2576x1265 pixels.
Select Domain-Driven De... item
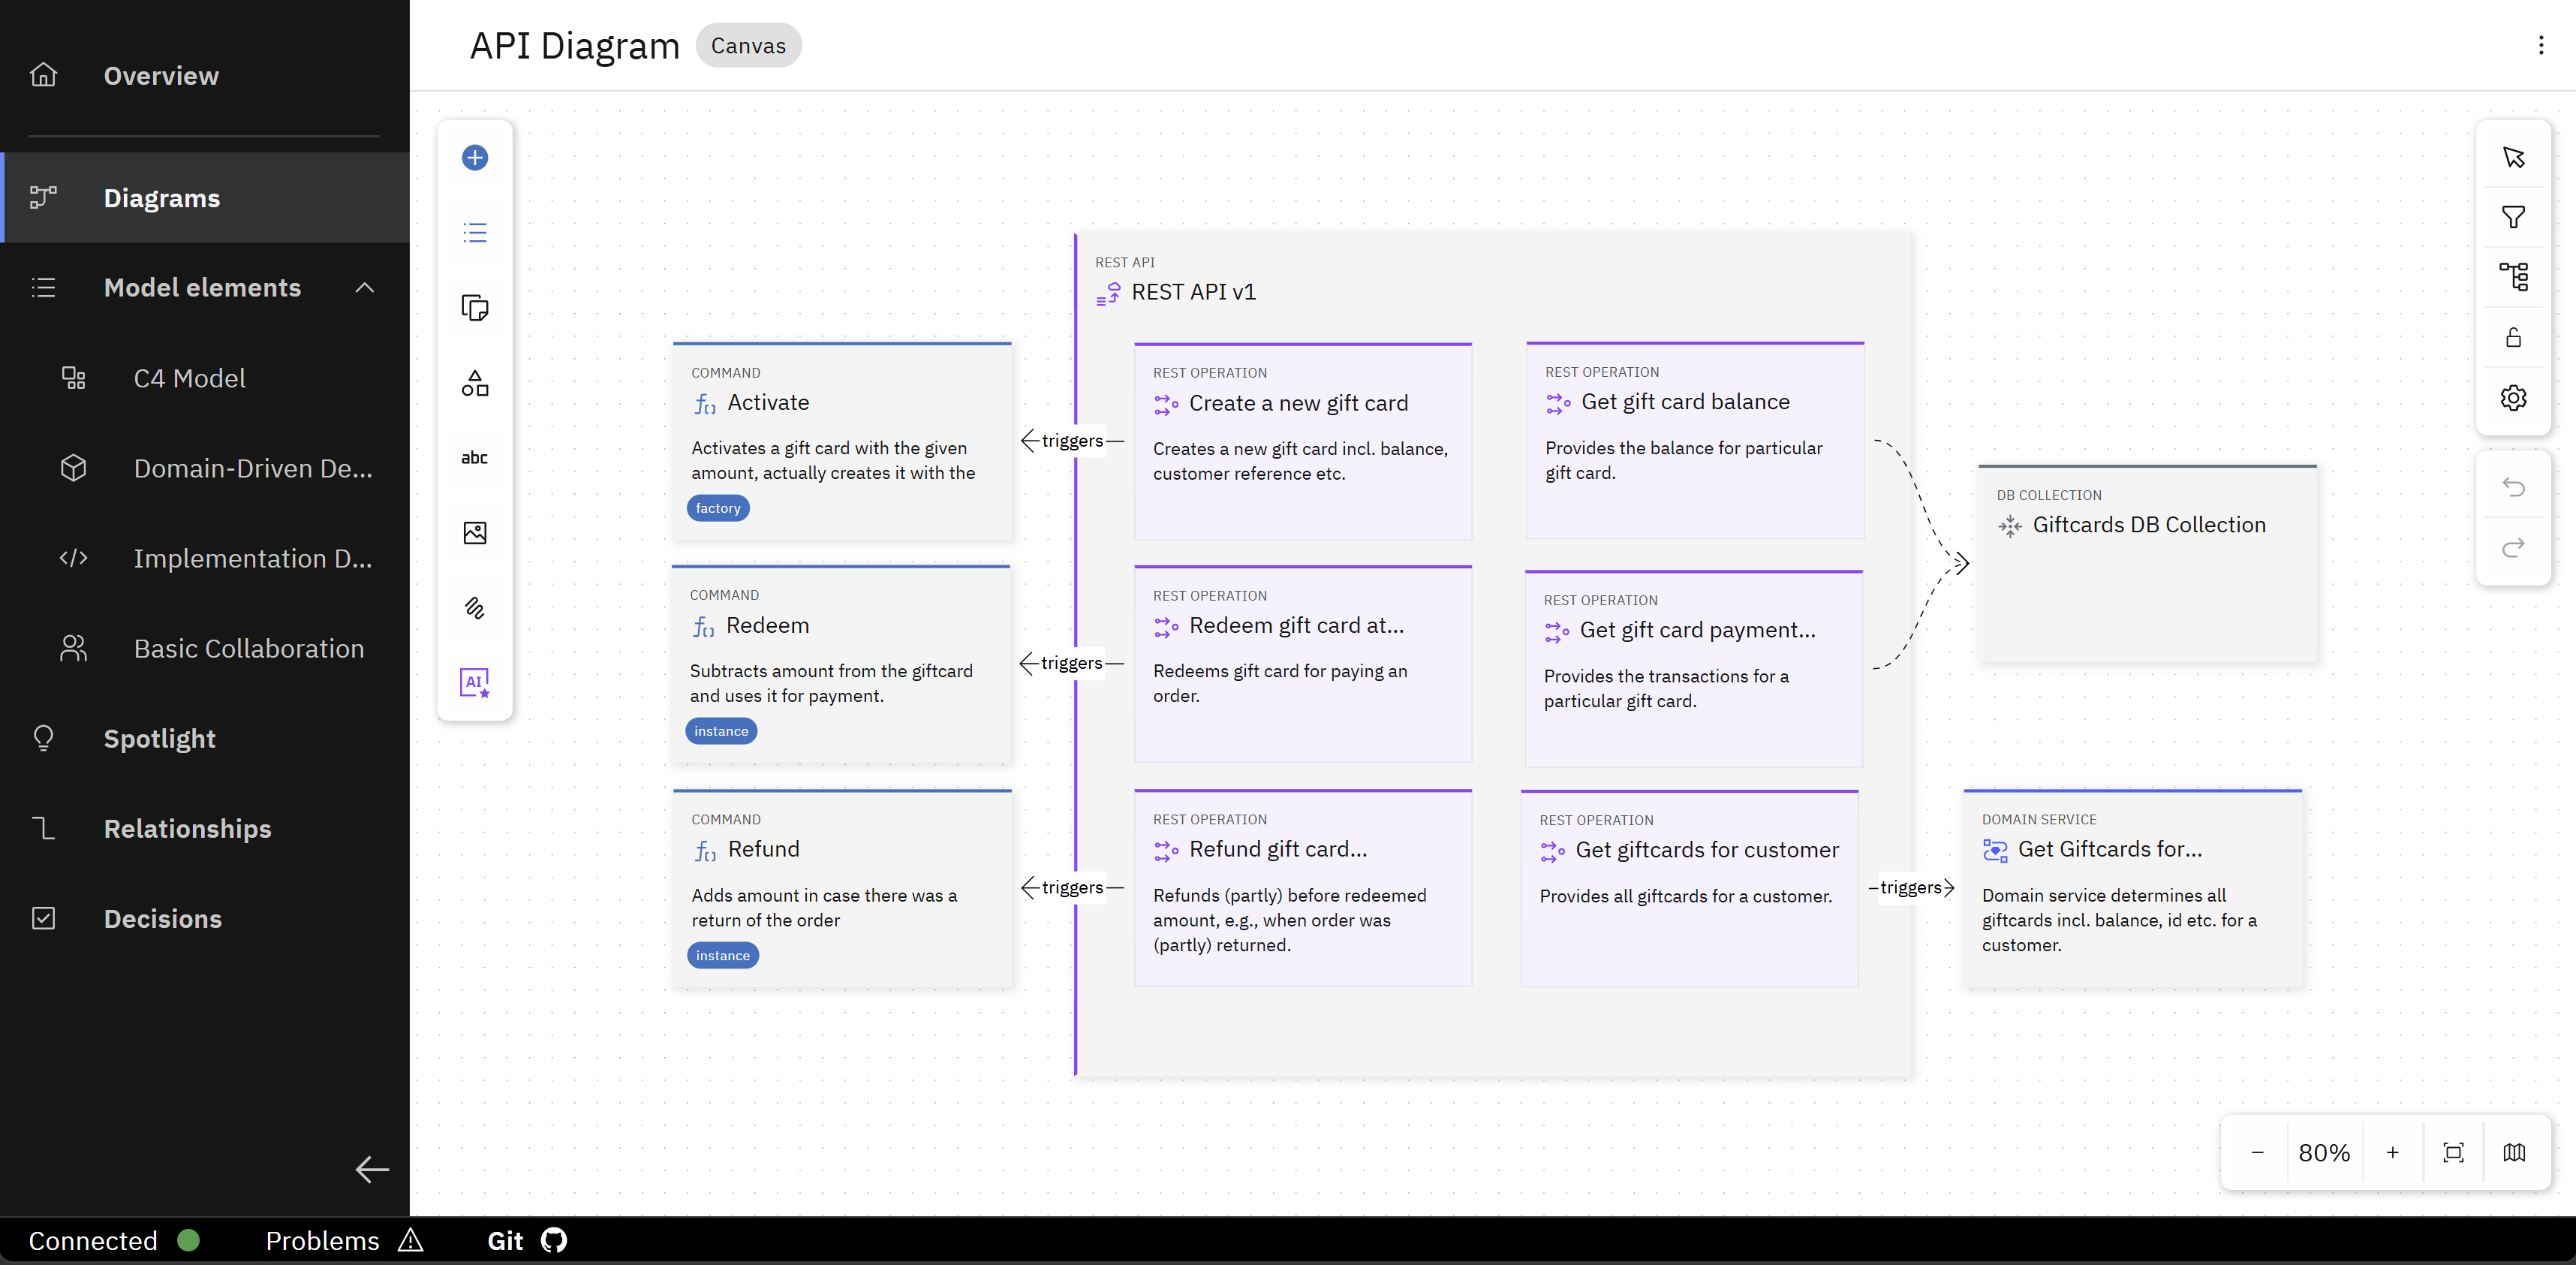(204, 468)
